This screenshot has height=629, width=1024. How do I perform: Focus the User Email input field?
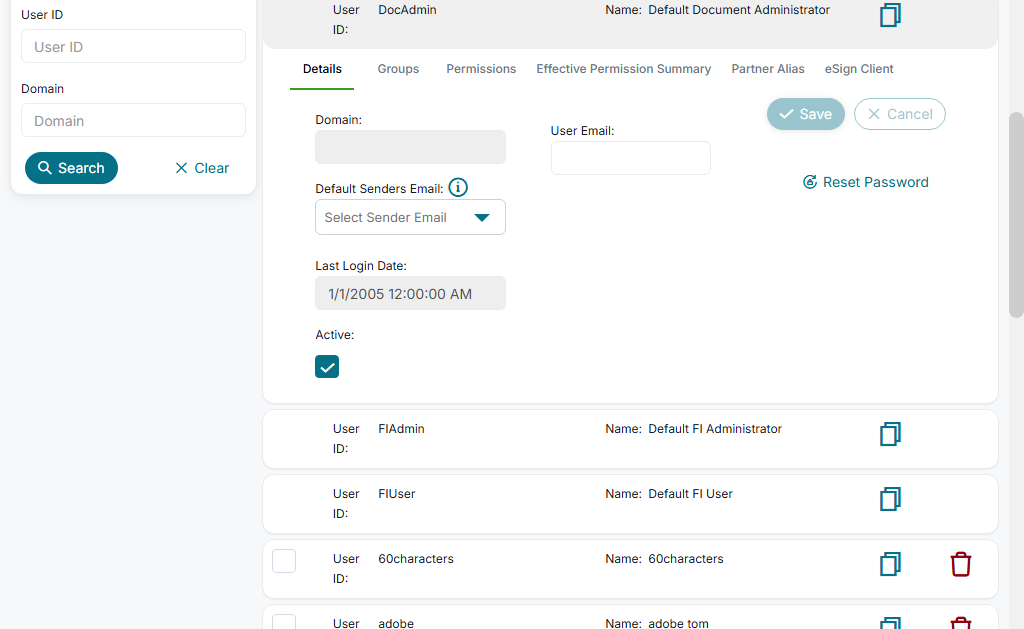(x=630, y=158)
